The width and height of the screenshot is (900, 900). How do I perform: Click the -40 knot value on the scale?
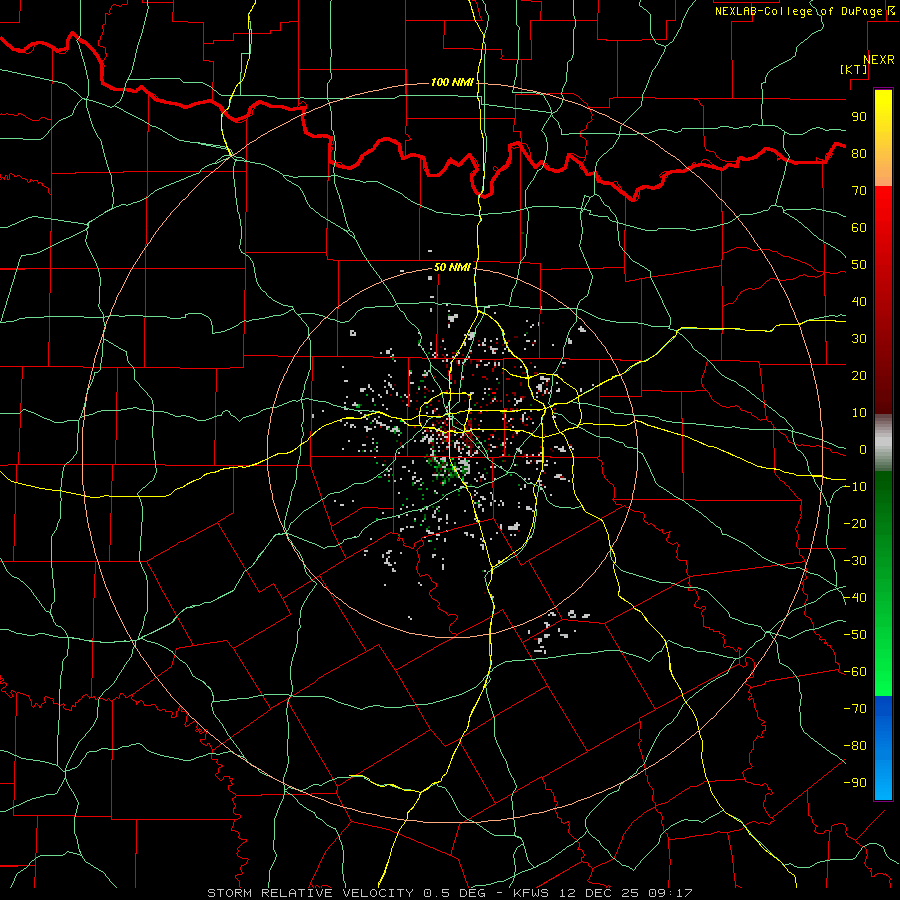pyautogui.click(x=855, y=598)
